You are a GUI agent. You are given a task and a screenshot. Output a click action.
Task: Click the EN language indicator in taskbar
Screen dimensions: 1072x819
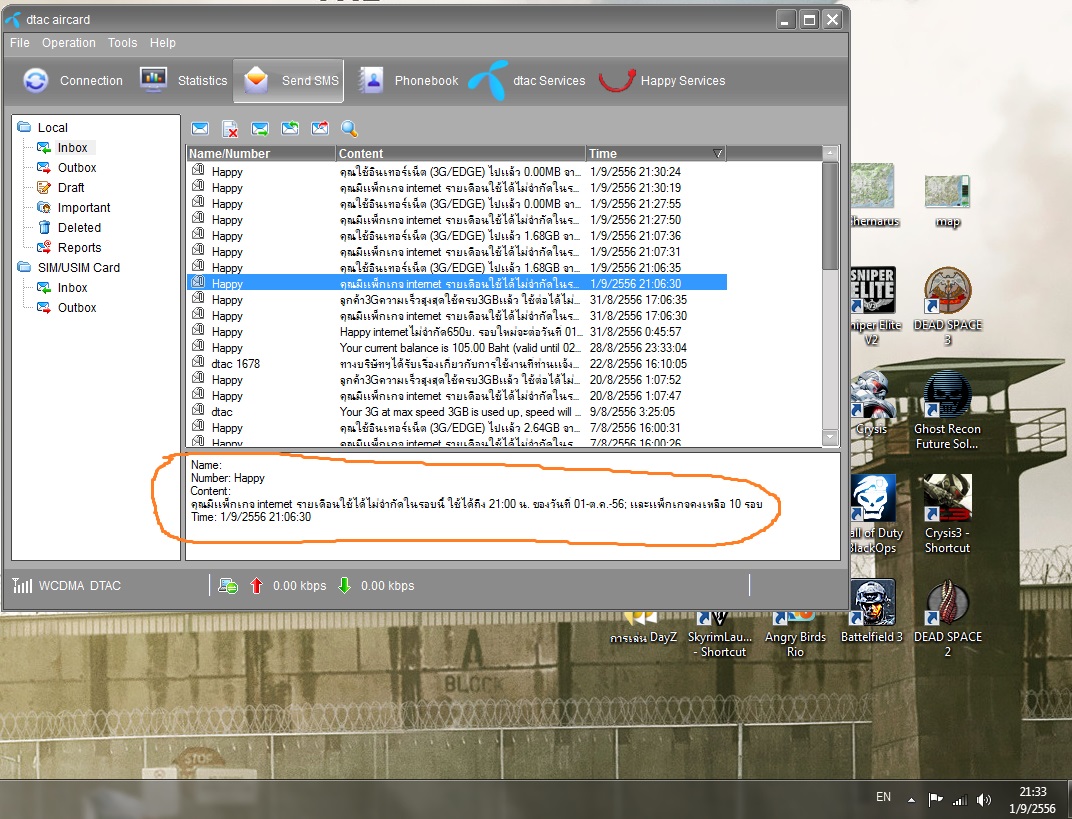tap(883, 797)
